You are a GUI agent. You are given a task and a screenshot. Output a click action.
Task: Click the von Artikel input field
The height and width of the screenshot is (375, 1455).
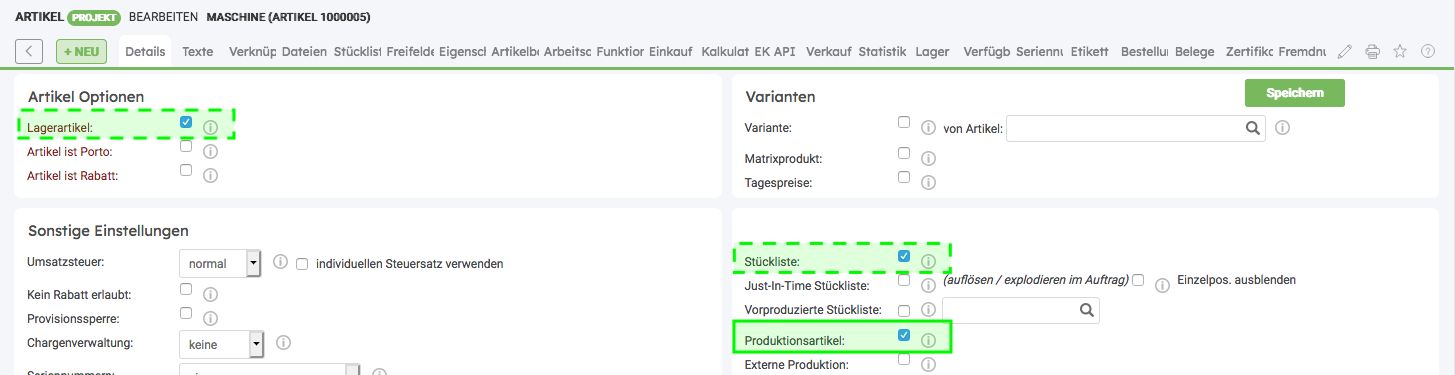coord(1124,128)
